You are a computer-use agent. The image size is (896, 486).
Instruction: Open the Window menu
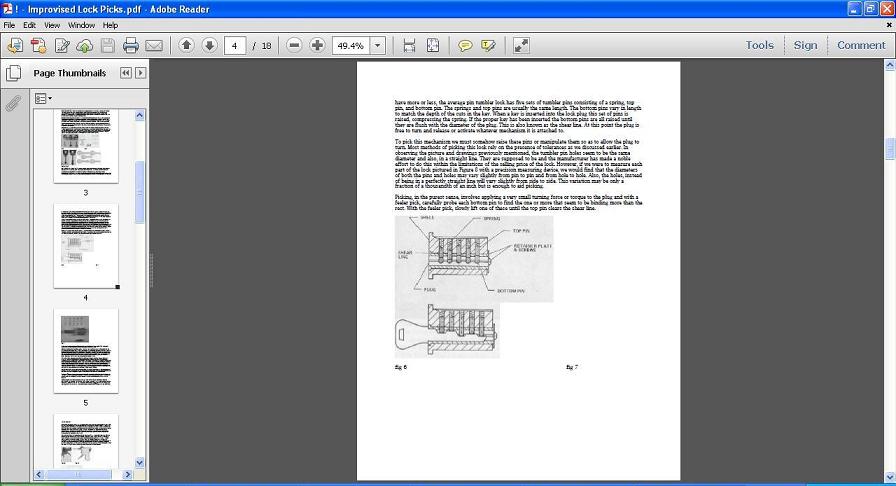pos(81,25)
